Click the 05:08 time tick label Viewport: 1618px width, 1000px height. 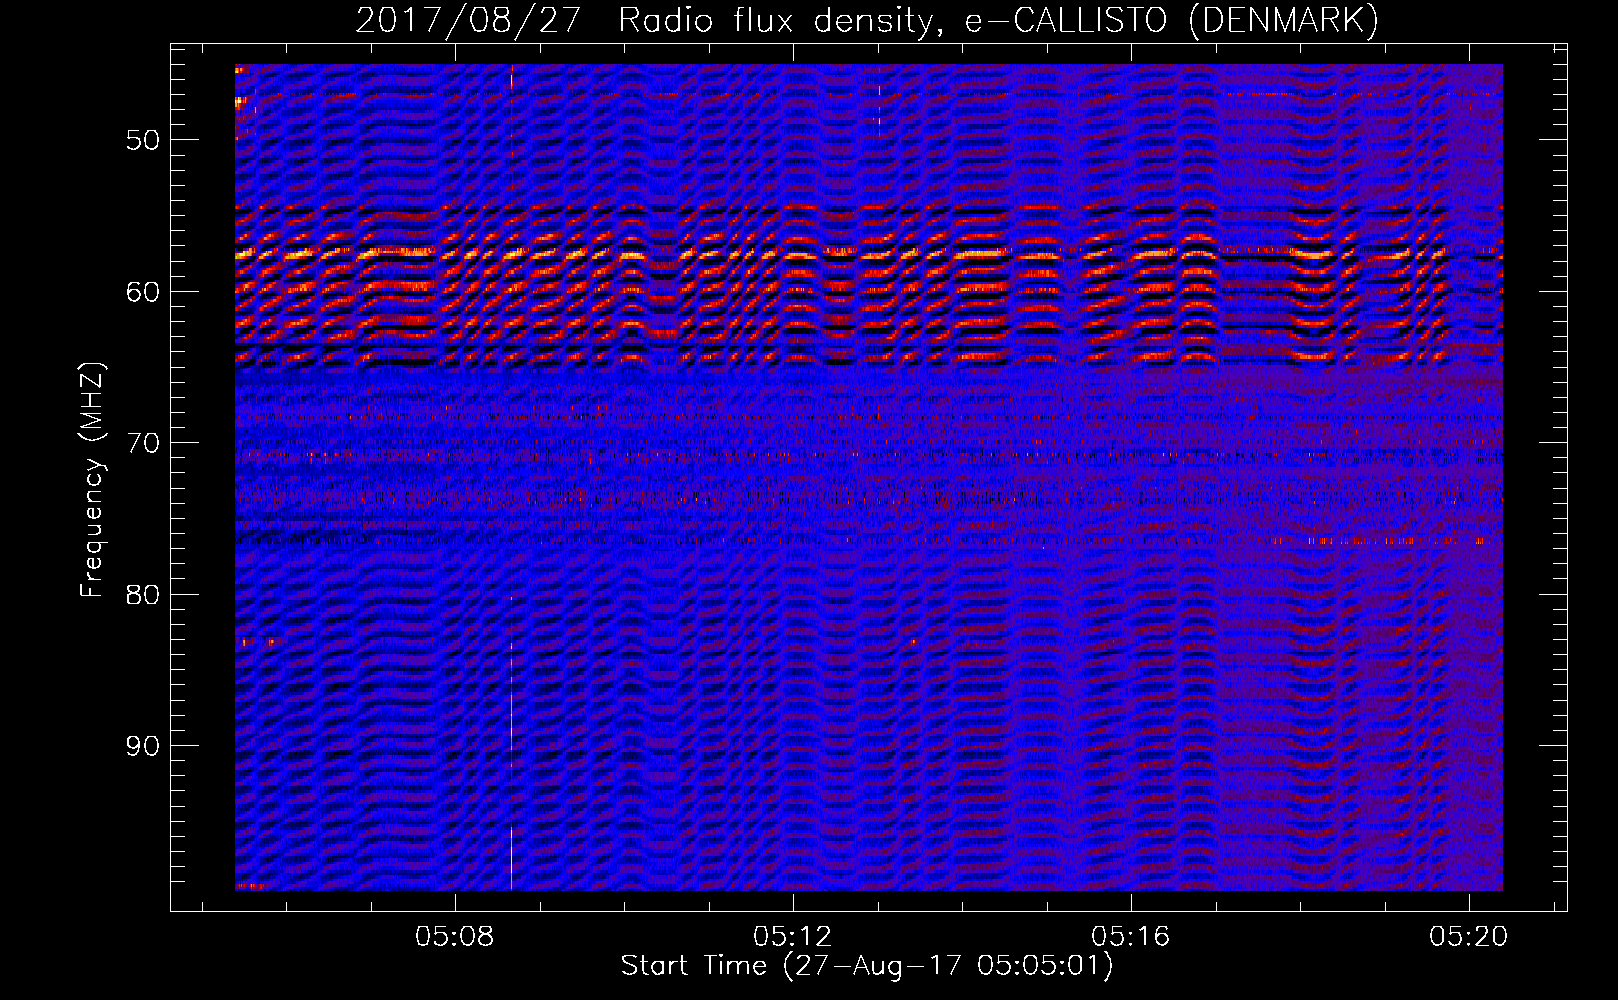456,937
